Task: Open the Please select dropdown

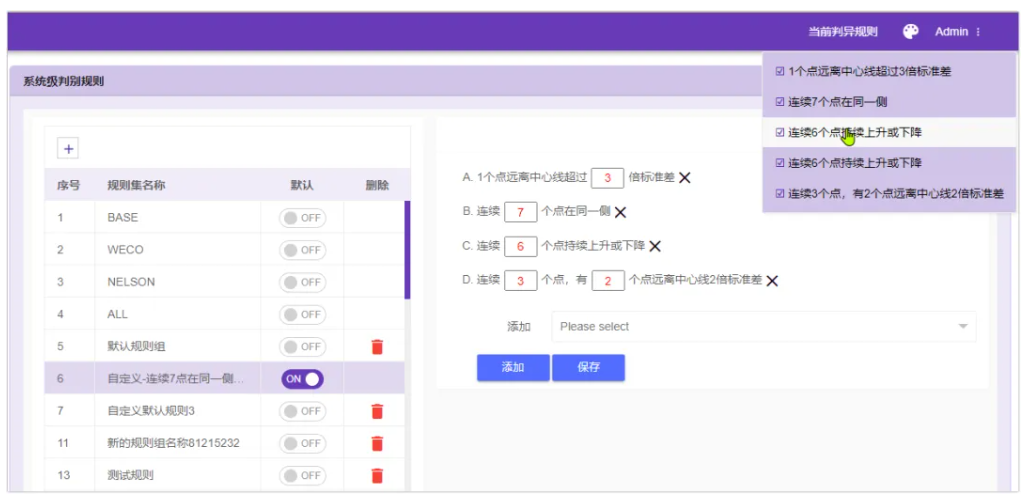Action: click(763, 327)
